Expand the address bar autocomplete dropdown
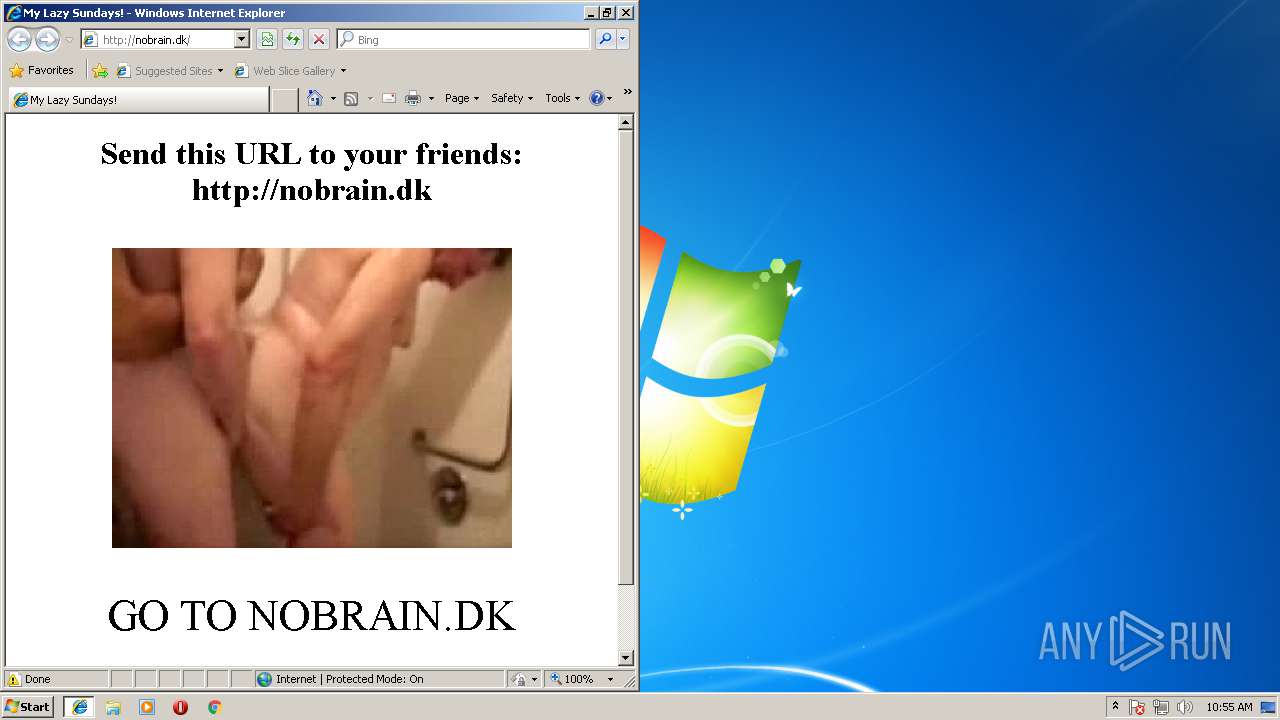The image size is (1280, 720). pyautogui.click(x=241, y=39)
